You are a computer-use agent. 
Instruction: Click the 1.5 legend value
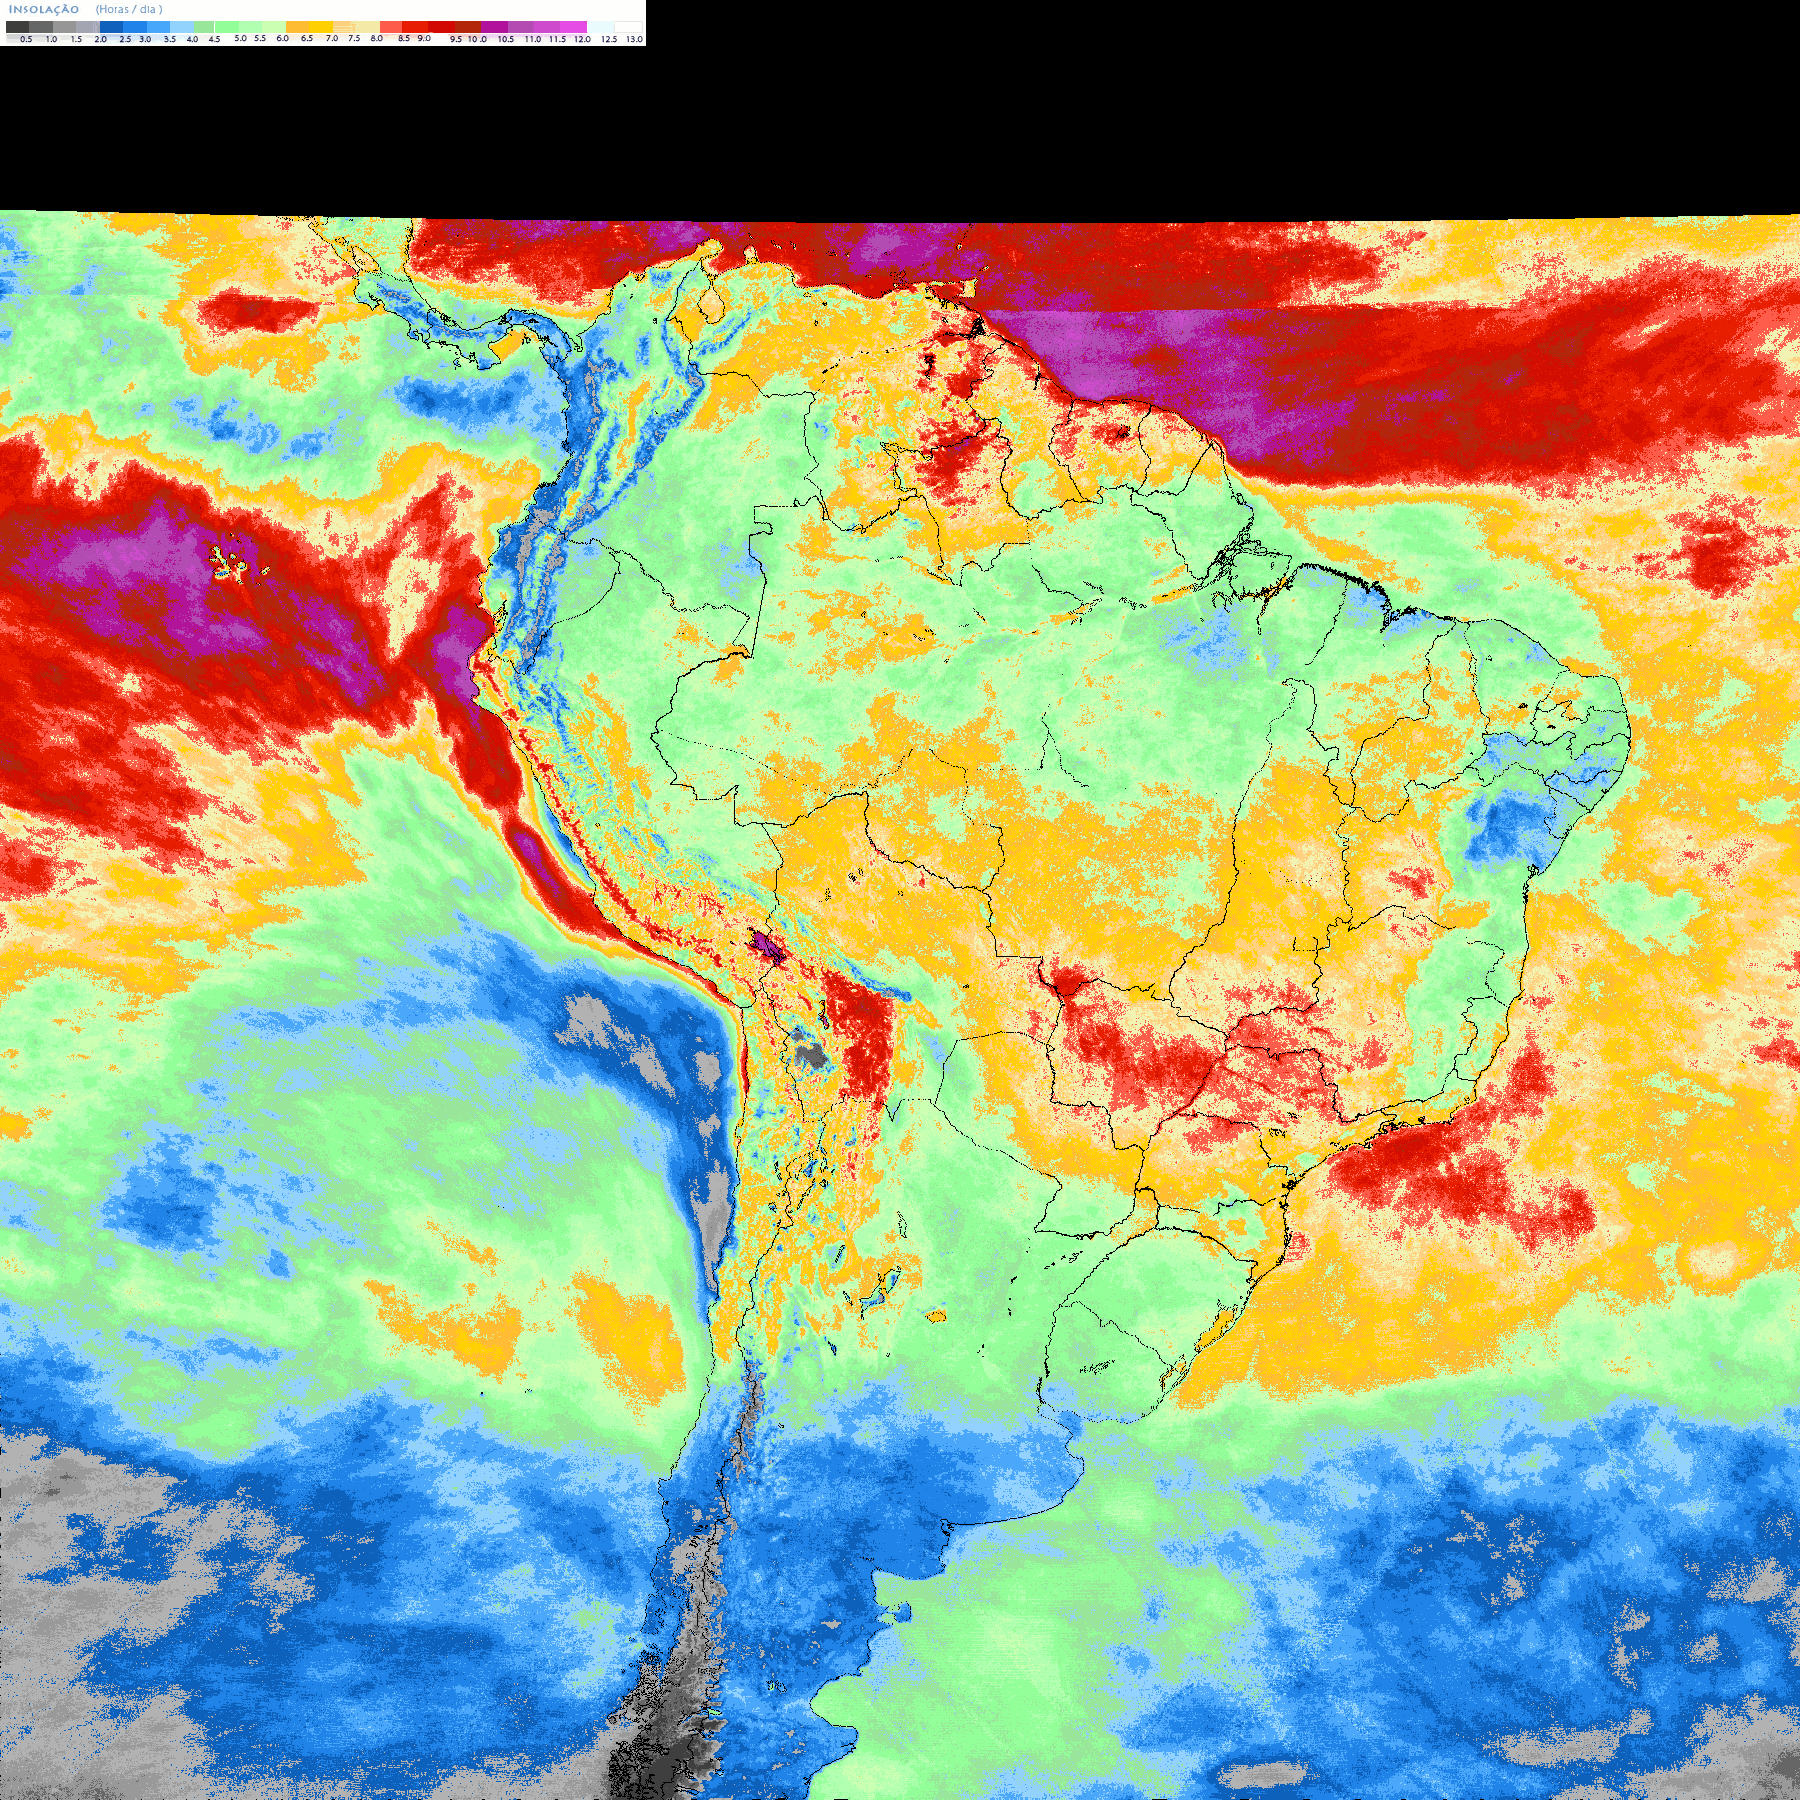coord(76,39)
